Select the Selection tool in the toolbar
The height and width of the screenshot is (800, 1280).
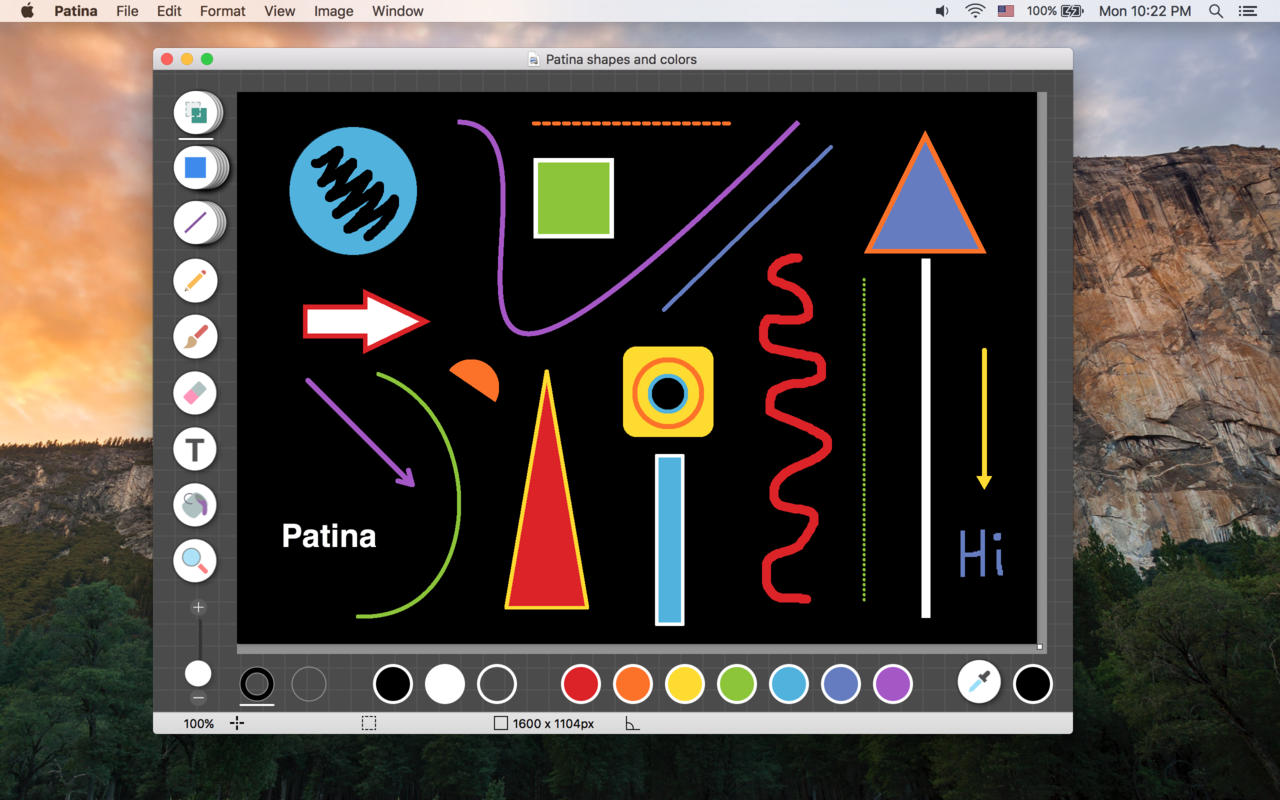pyautogui.click(x=196, y=113)
